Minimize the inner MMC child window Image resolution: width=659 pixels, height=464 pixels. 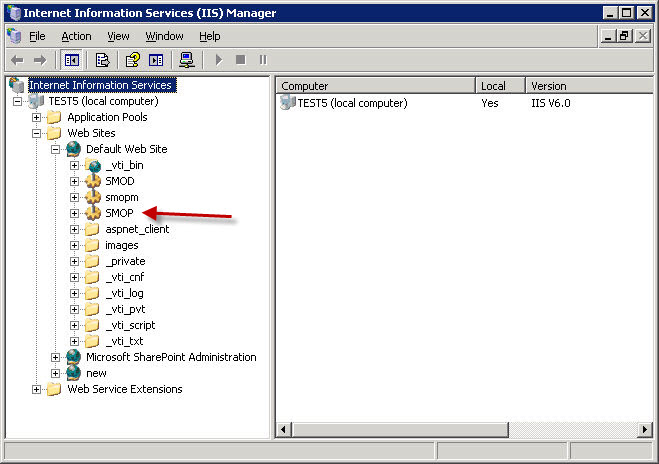pos(608,36)
